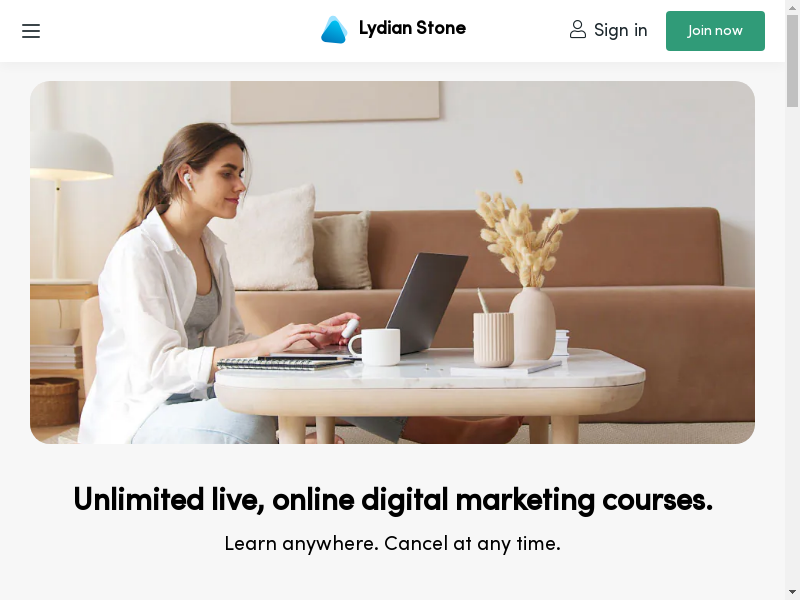800x600 pixels.
Task: Click the wicker basket in the photo
Action: 54,402
